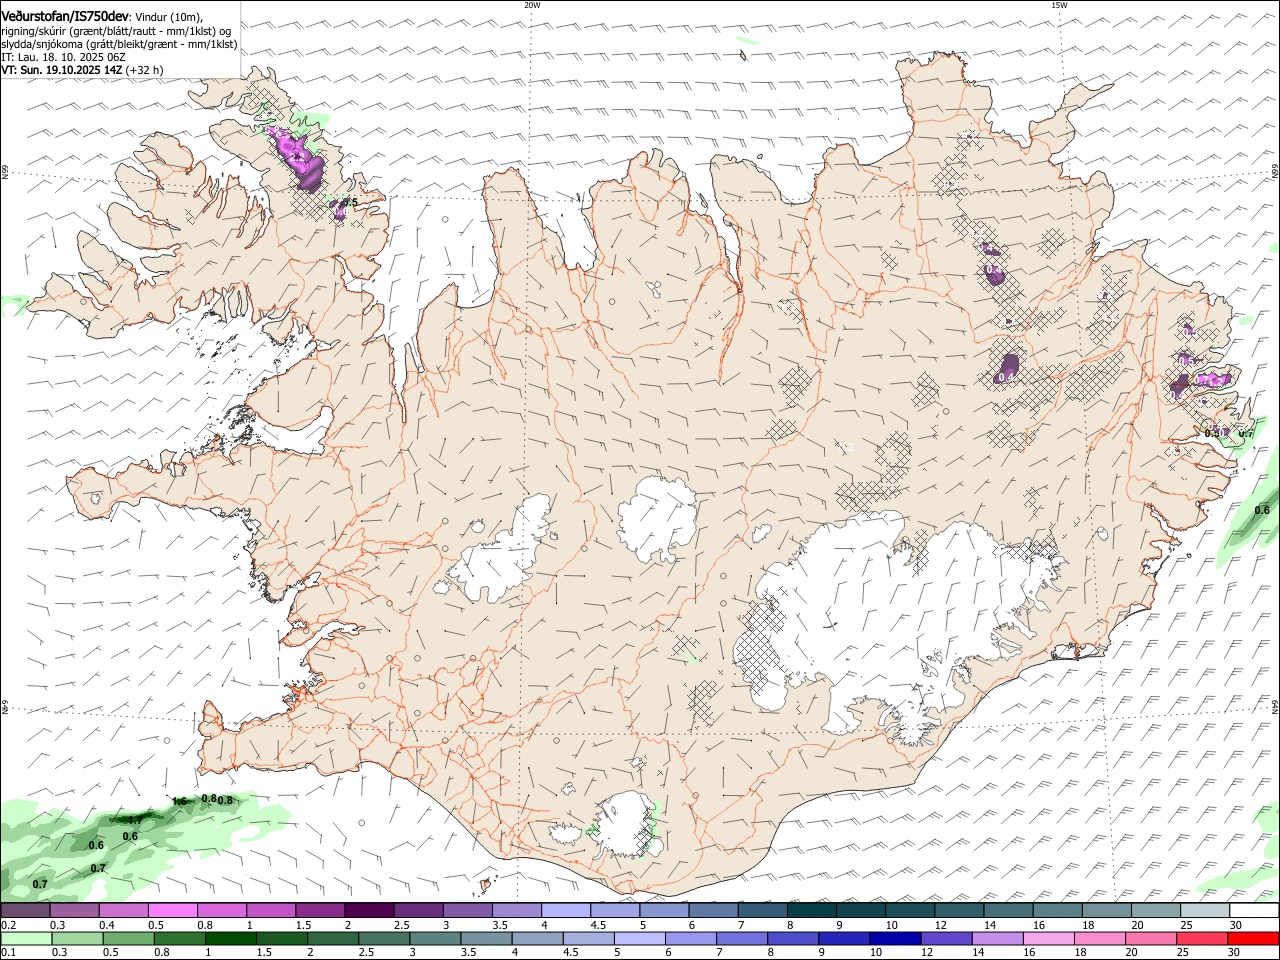Choose the pale lavender 5–6 rain swatch
Image resolution: width=1280 pixels, height=960 pixels.
pos(640,939)
